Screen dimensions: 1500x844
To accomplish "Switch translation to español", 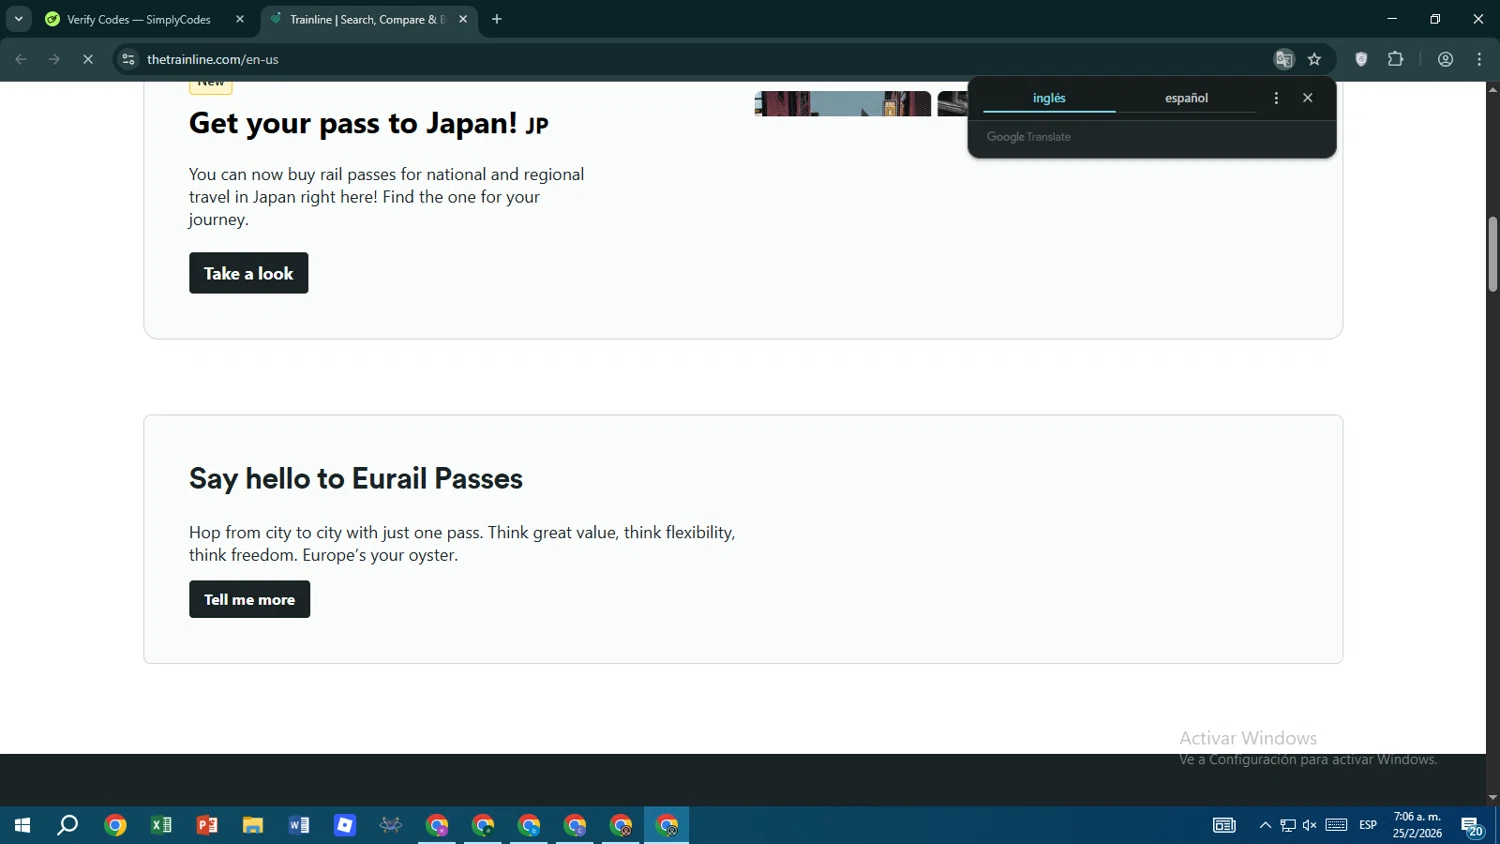I will (x=1187, y=98).
